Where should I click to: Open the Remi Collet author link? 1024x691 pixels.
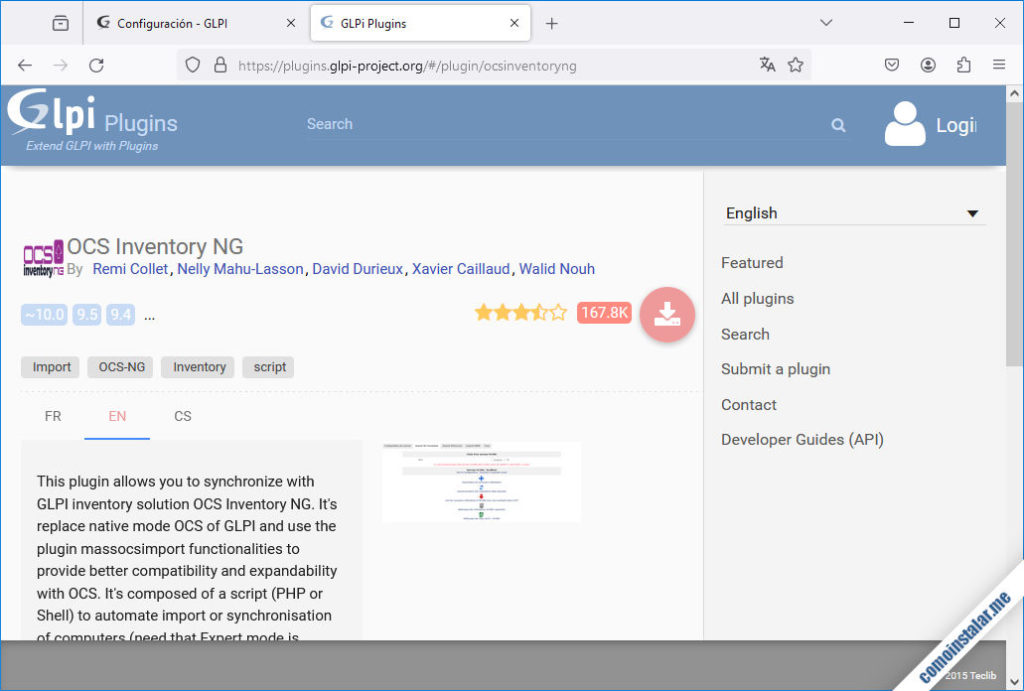click(x=131, y=269)
